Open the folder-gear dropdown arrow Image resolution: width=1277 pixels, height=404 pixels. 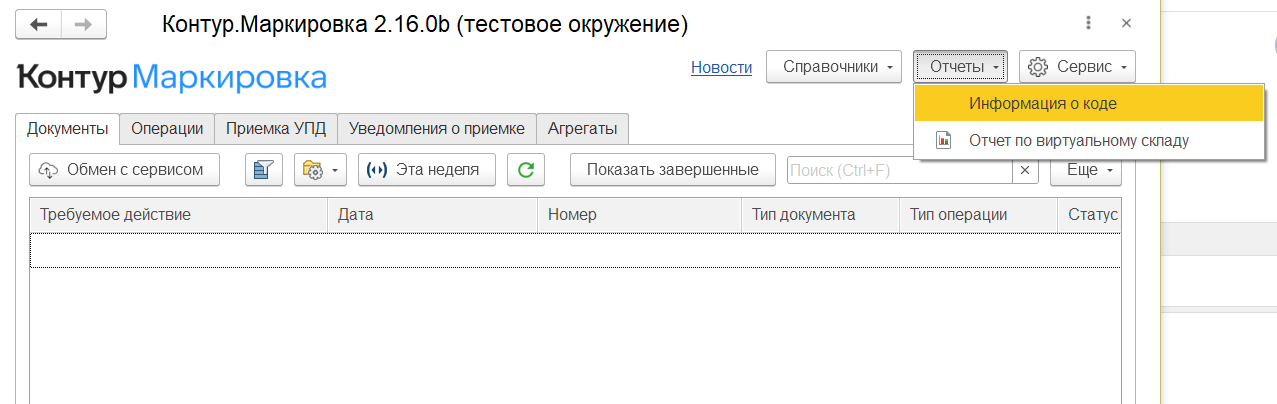[334, 171]
